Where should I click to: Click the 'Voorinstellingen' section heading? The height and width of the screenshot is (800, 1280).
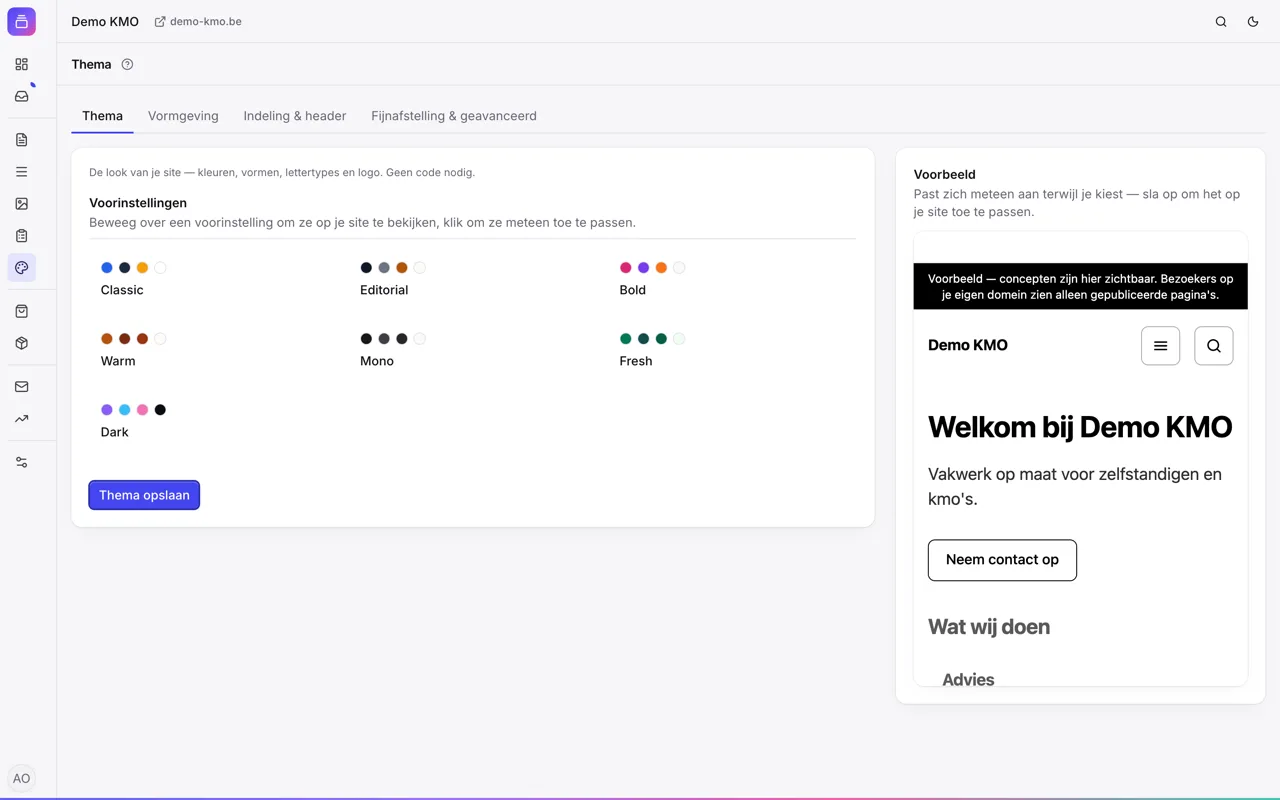click(138, 203)
